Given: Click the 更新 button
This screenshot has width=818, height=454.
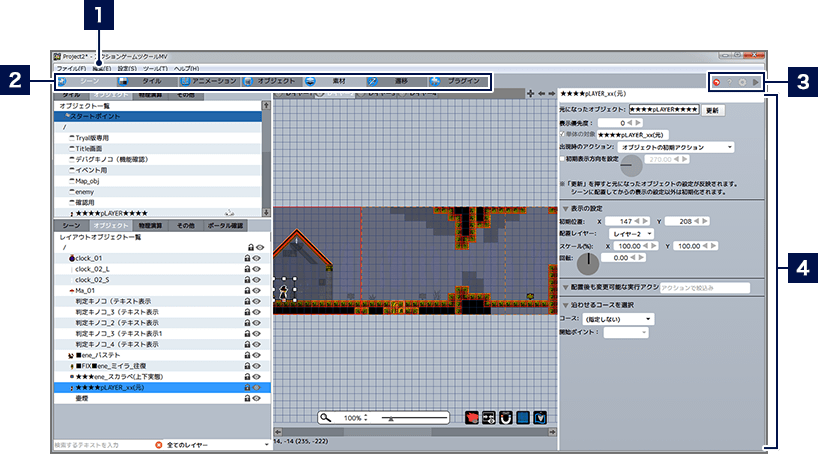Looking at the screenshot, I should click(711, 109).
